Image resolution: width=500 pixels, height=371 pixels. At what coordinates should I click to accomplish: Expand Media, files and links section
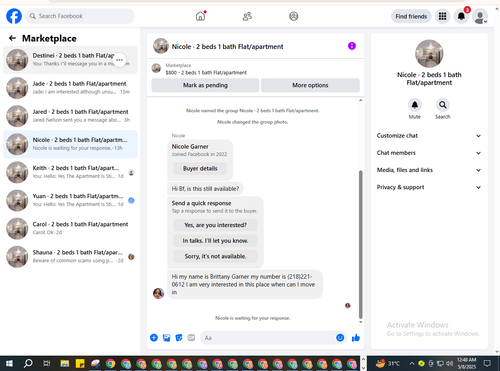click(429, 170)
